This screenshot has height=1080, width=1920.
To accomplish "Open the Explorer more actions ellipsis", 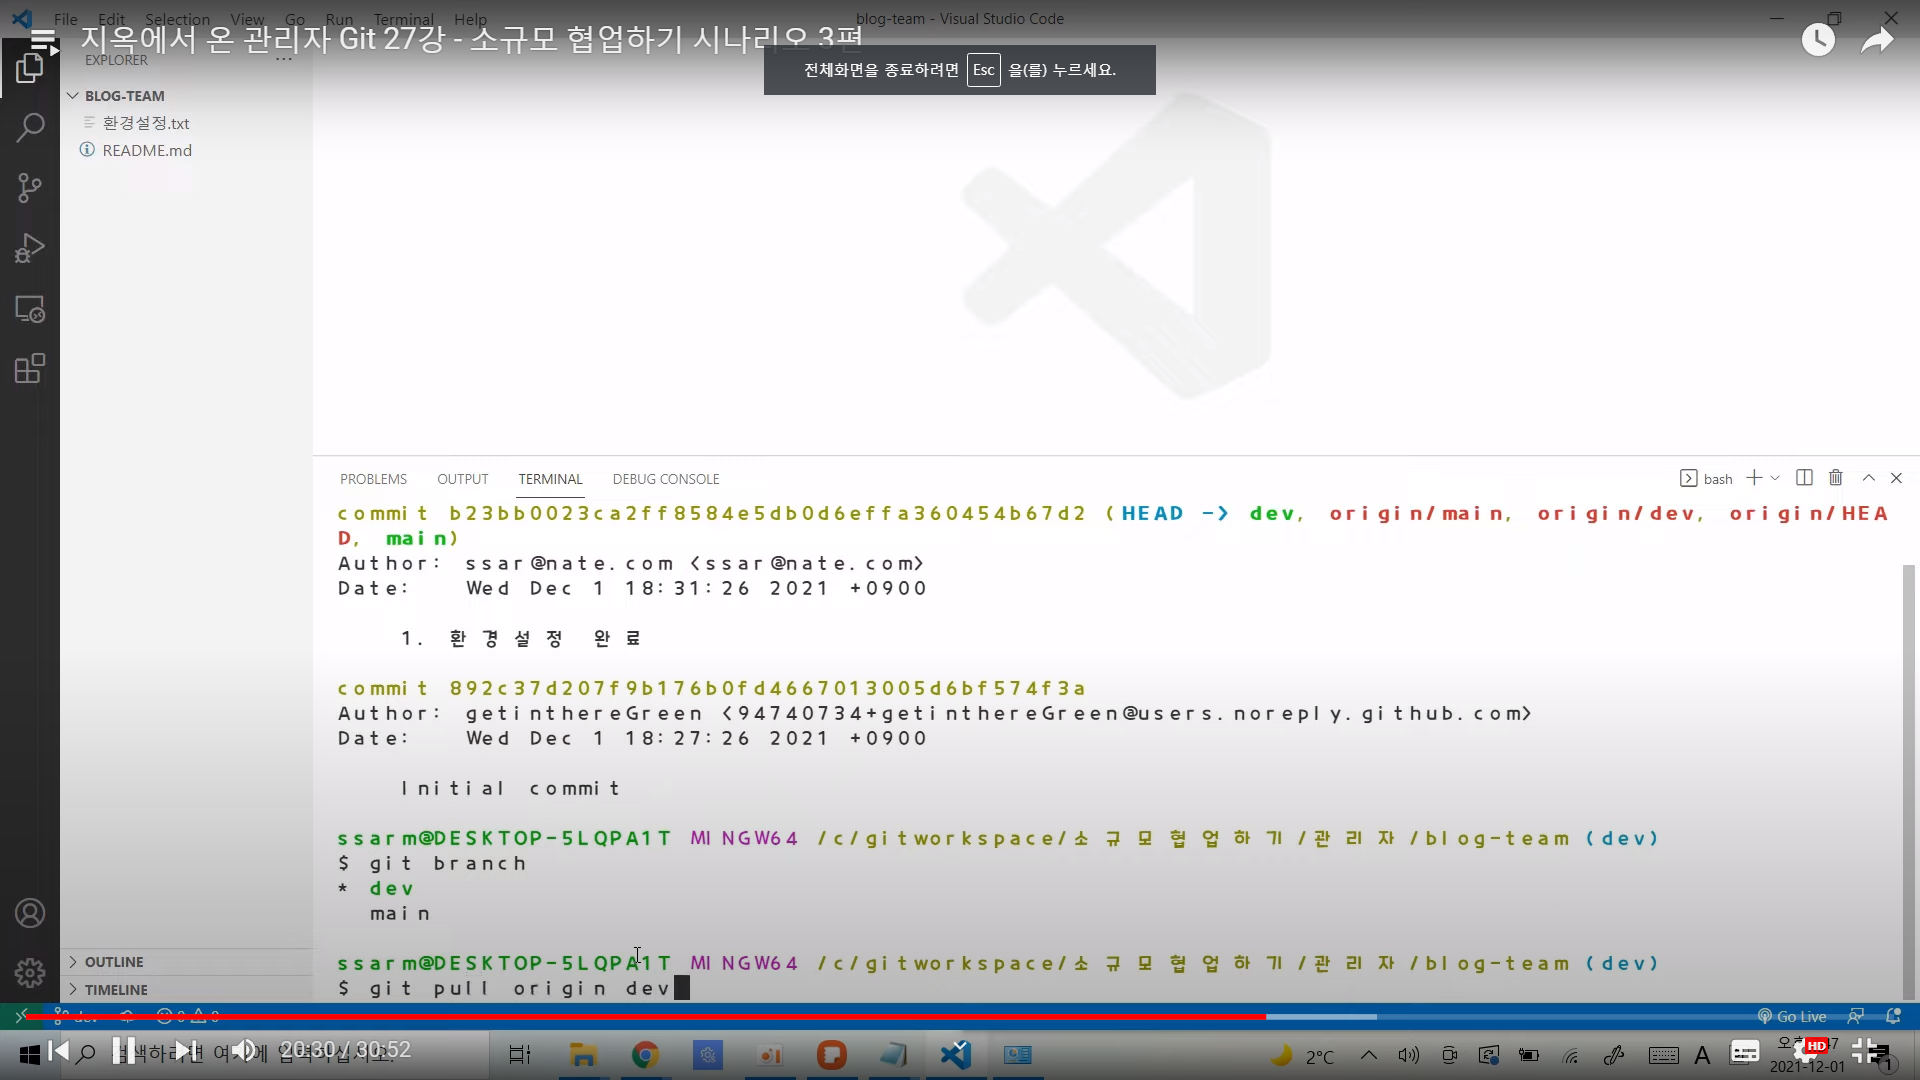I will (x=284, y=60).
